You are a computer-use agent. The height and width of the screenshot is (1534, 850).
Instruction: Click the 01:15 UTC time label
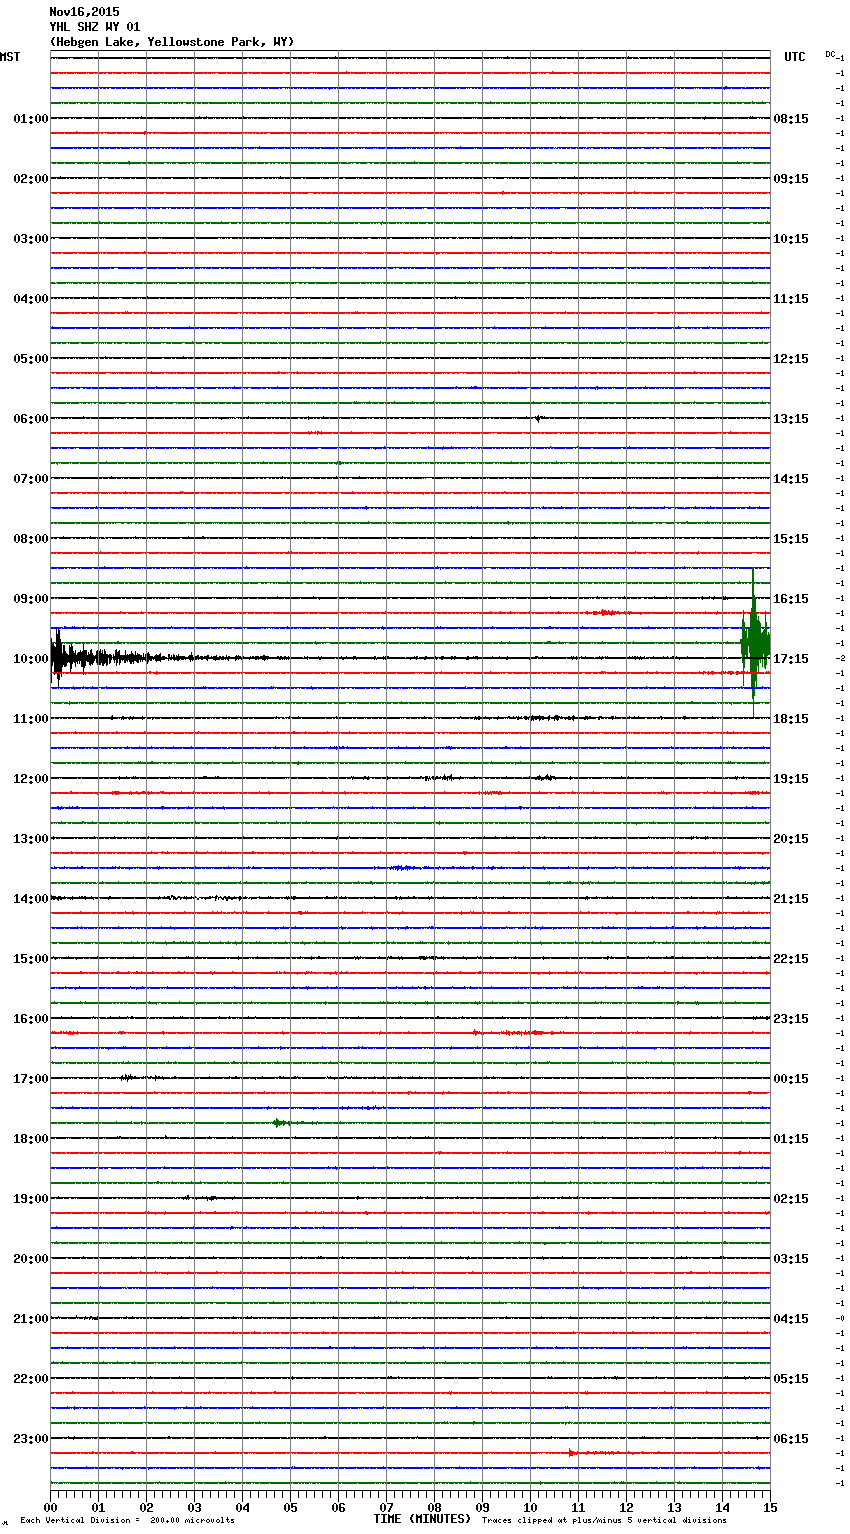791,1139
